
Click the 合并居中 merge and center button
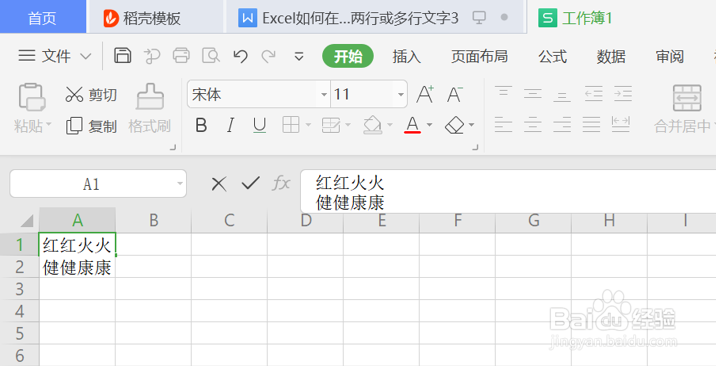tap(684, 109)
